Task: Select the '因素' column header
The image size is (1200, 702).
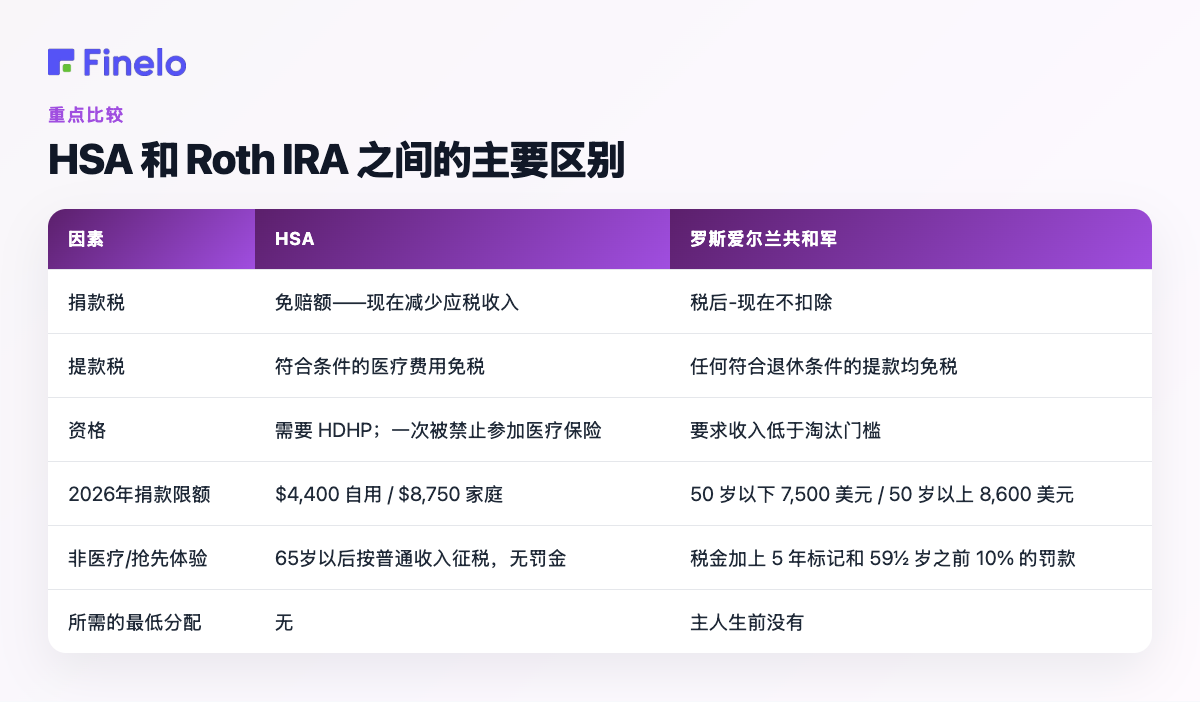Action: coord(151,239)
